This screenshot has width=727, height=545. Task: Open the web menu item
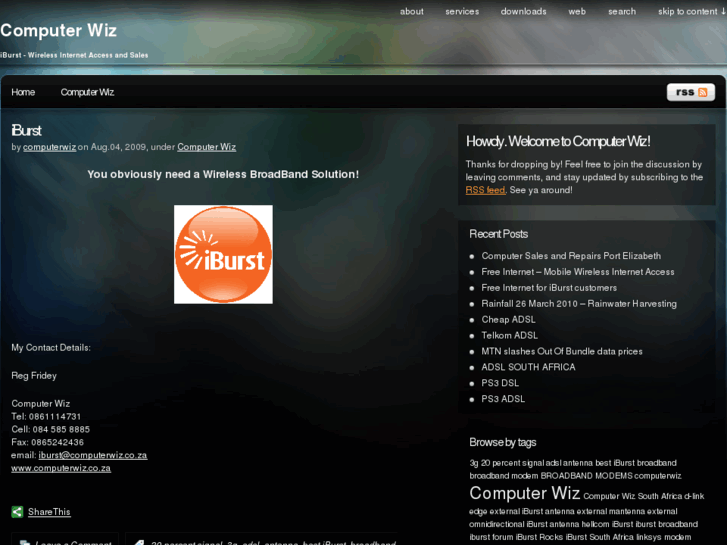click(577, 12)
